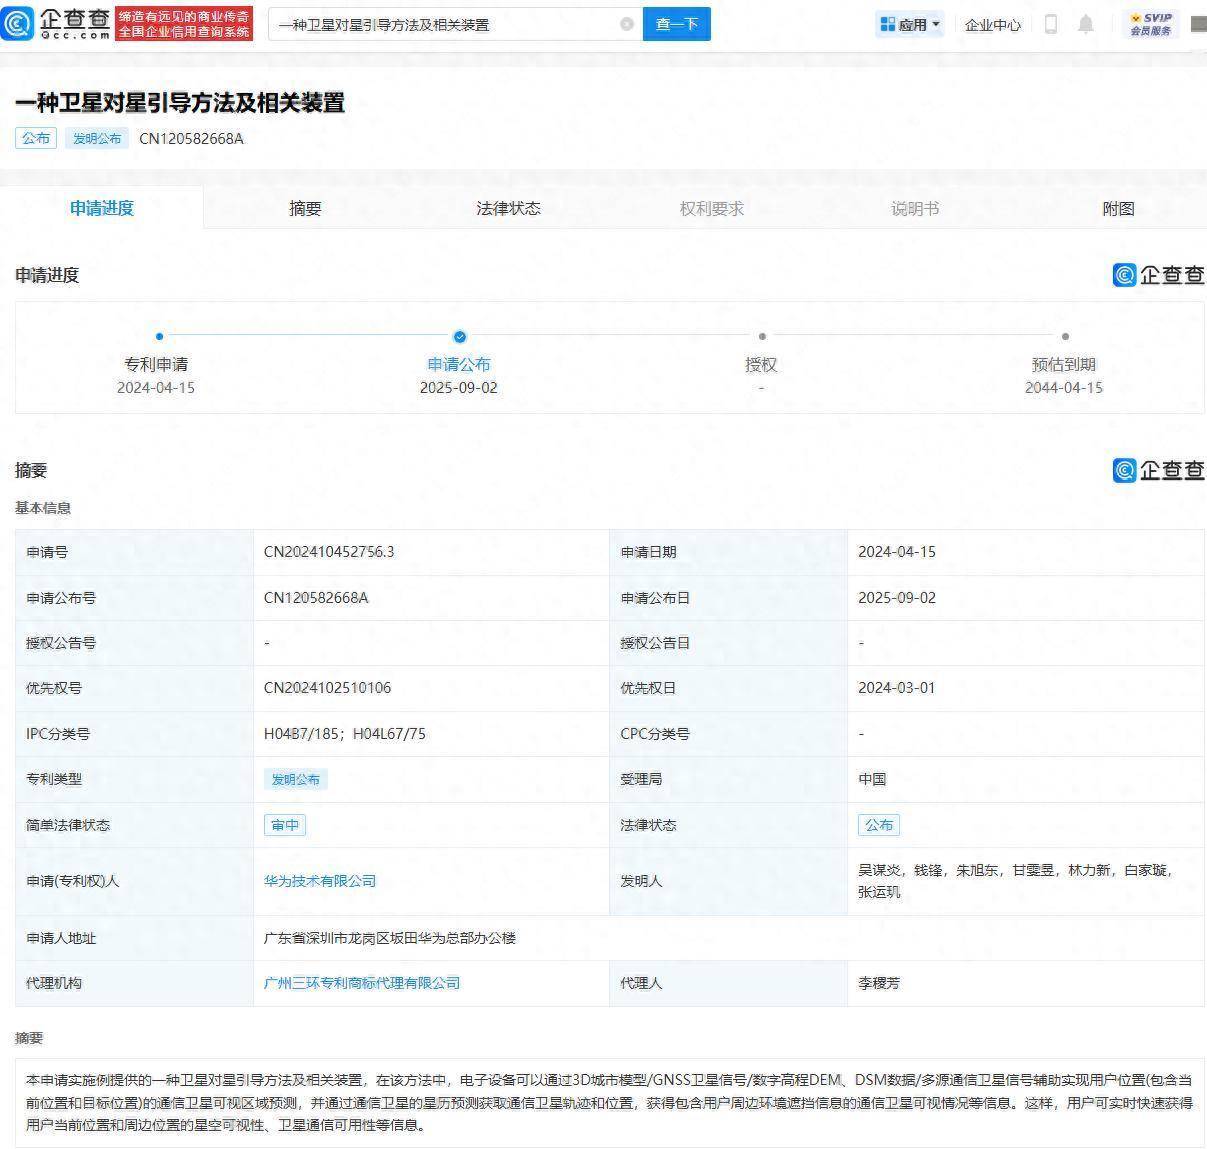Image resolution: width=1207 pixels, height=1149 pixels.
Task: Select the 申请公布 dot on the progress timeline
Action: [x=459, y=337]
